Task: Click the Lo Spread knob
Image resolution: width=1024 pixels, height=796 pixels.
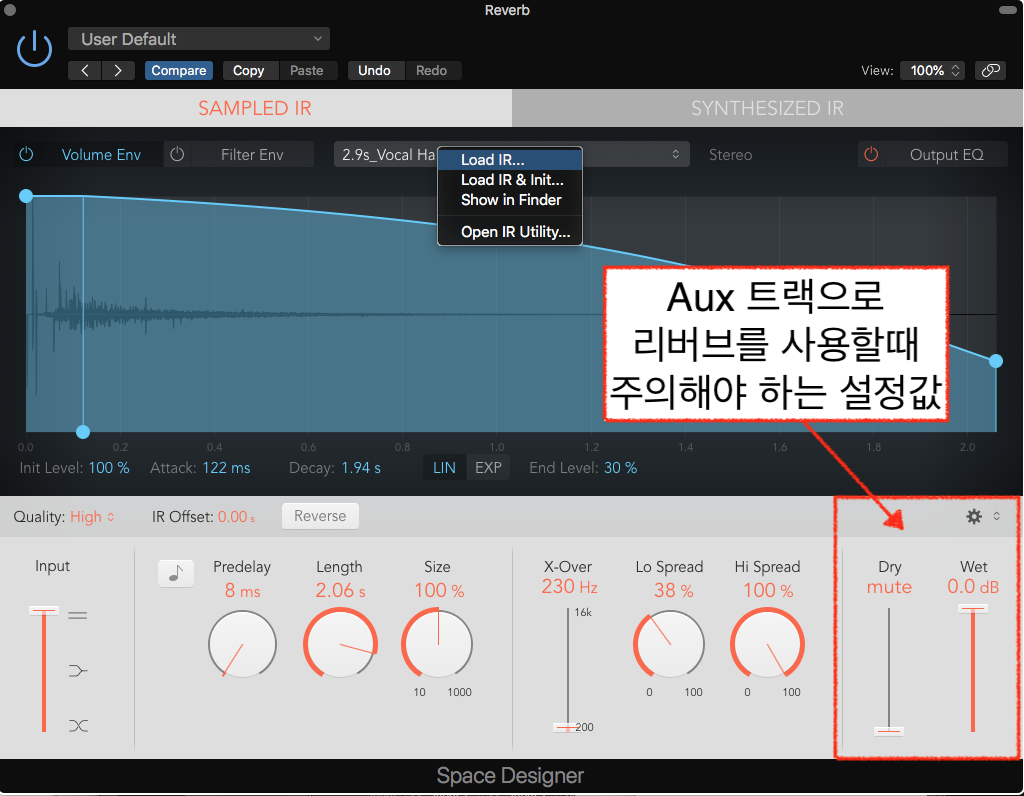Action: (669, 645)
